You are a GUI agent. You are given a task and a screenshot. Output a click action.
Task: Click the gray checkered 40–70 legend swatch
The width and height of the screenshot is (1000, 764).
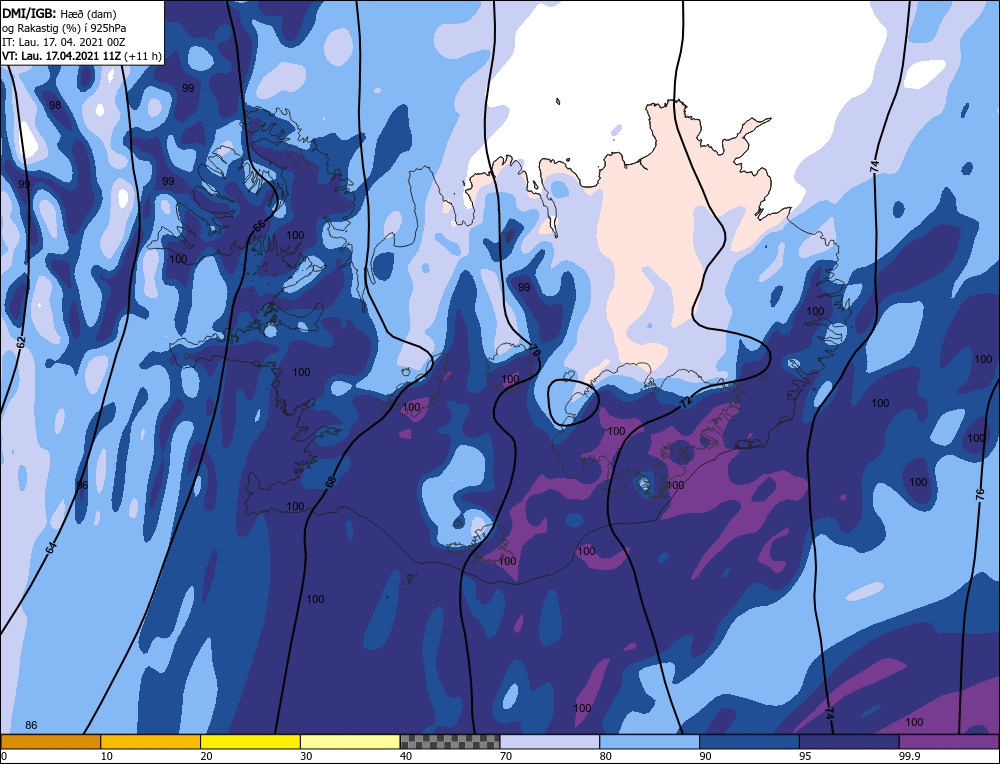(450, 742)
